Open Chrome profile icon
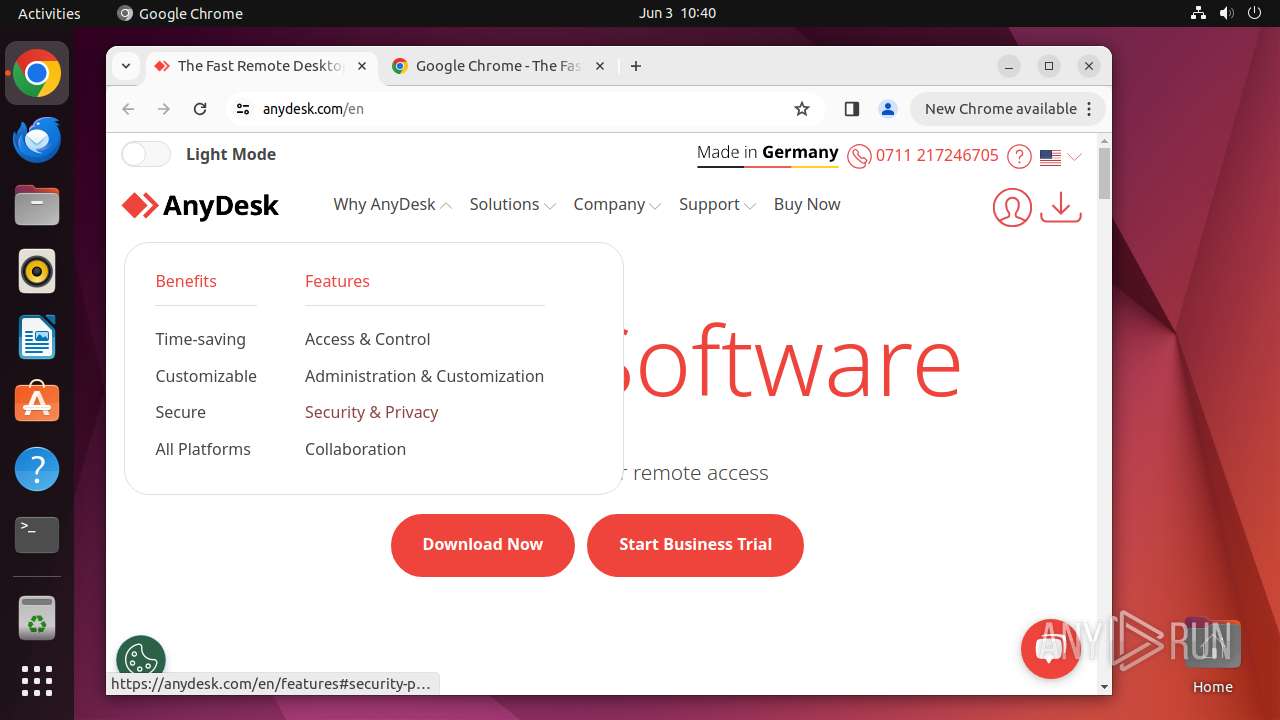Image resolution: width=1280 pixels, height=720 pixels. [x=887, y=109]
